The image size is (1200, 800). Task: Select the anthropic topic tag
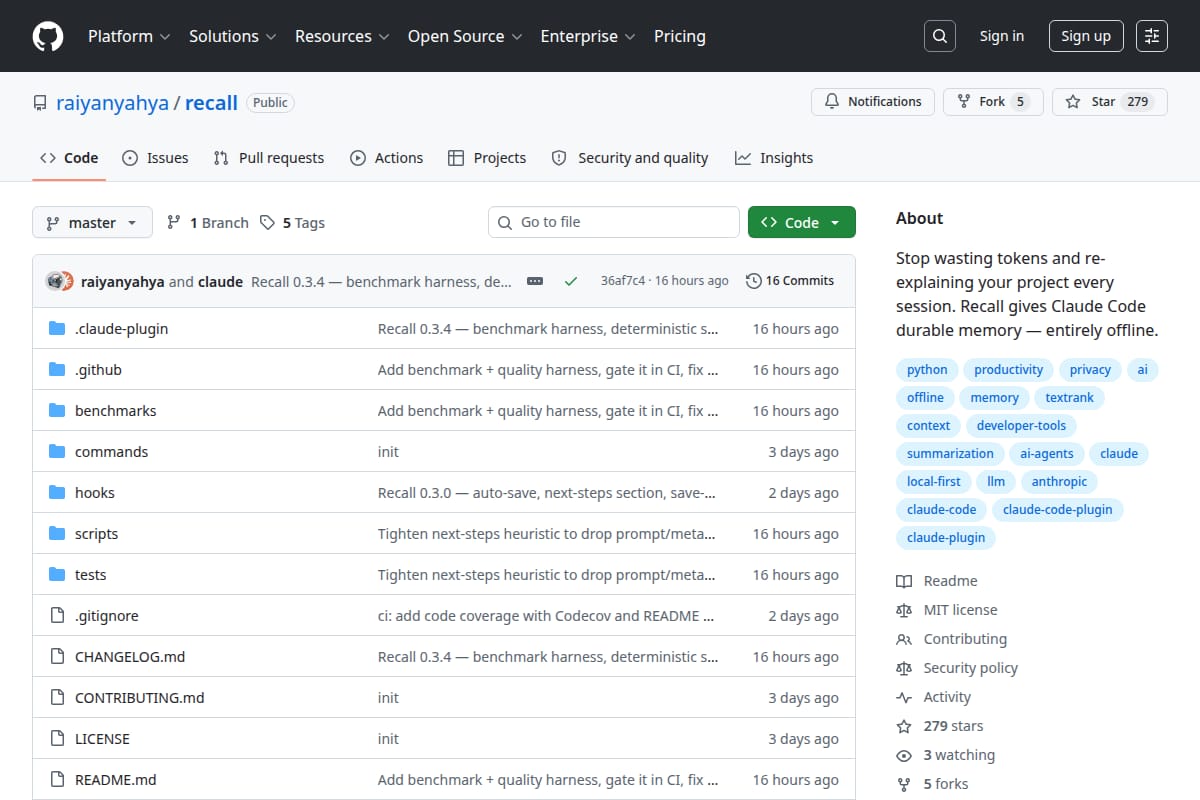click(x=1059, y=482)
